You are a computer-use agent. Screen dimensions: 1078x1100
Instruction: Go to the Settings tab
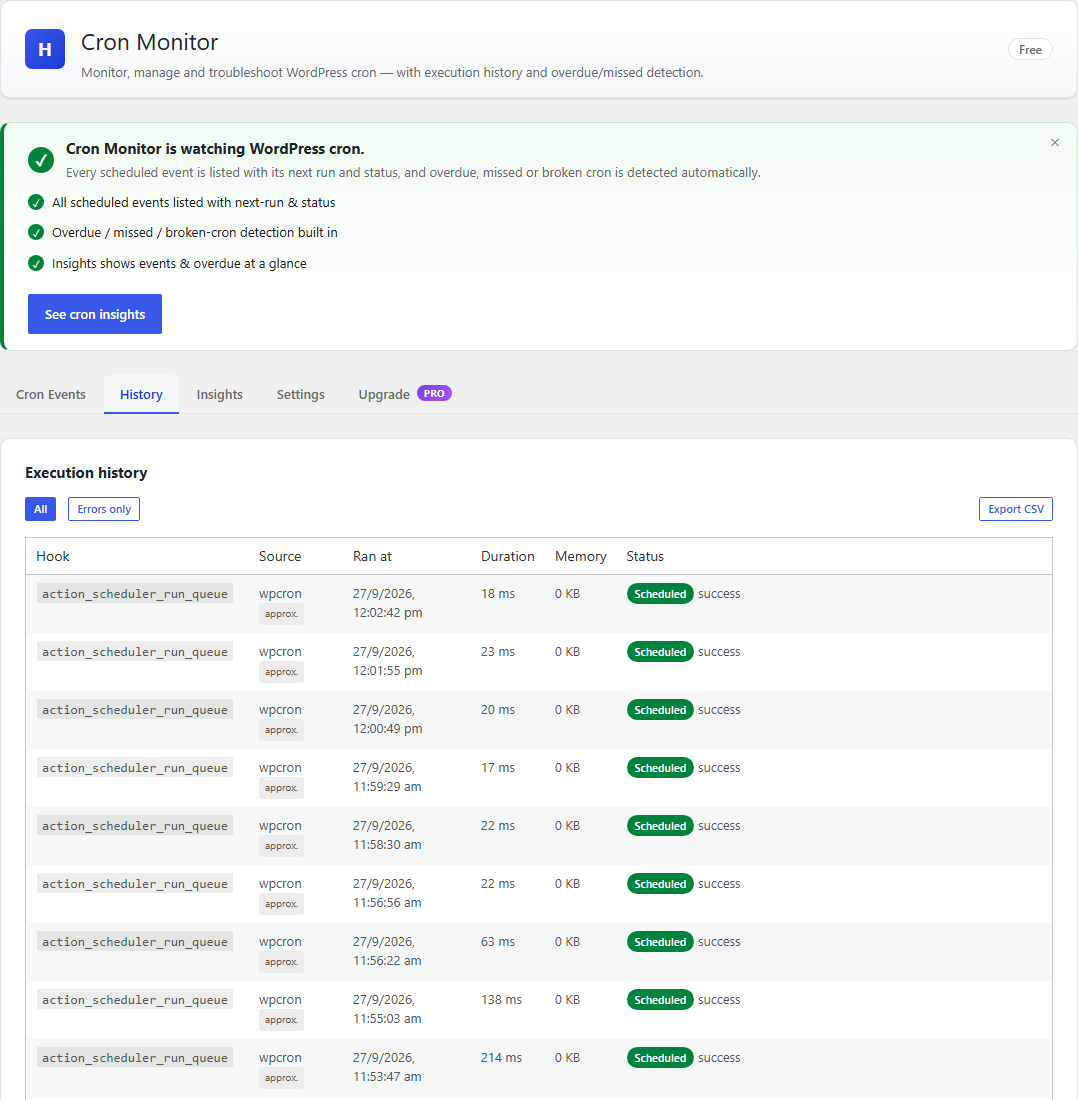click(300, 394)
